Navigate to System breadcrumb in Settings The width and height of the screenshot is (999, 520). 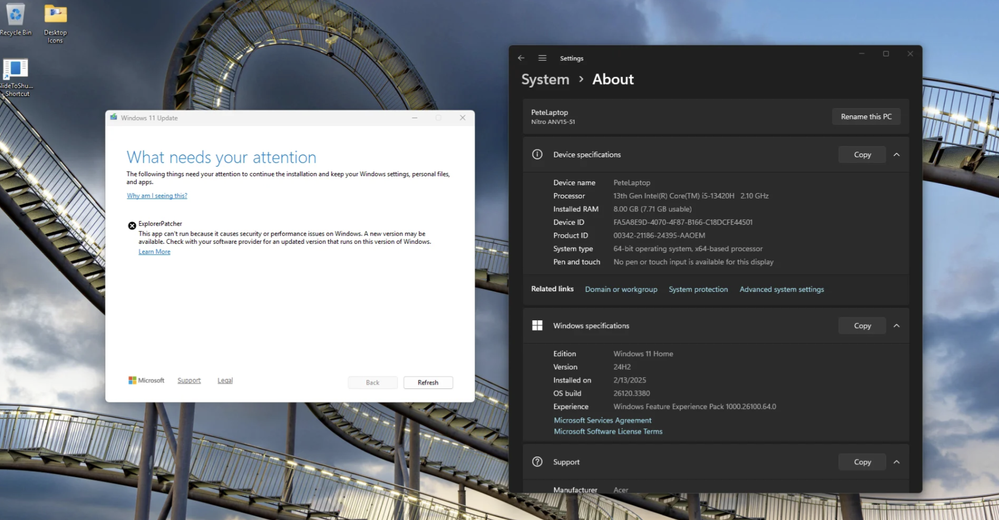pyautogui.click(x=545, y=80)
